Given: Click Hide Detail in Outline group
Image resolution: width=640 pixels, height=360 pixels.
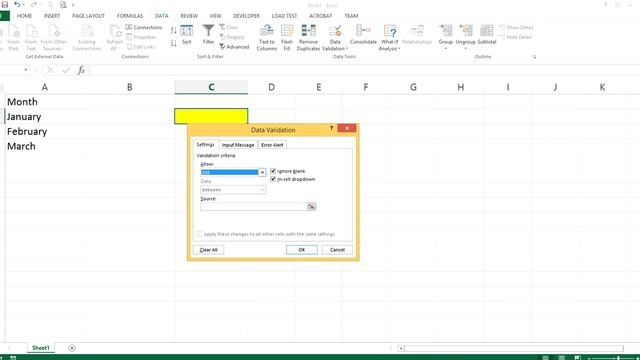Looking at the screenshot, I should pyautogui.click(x=516, y=37).
